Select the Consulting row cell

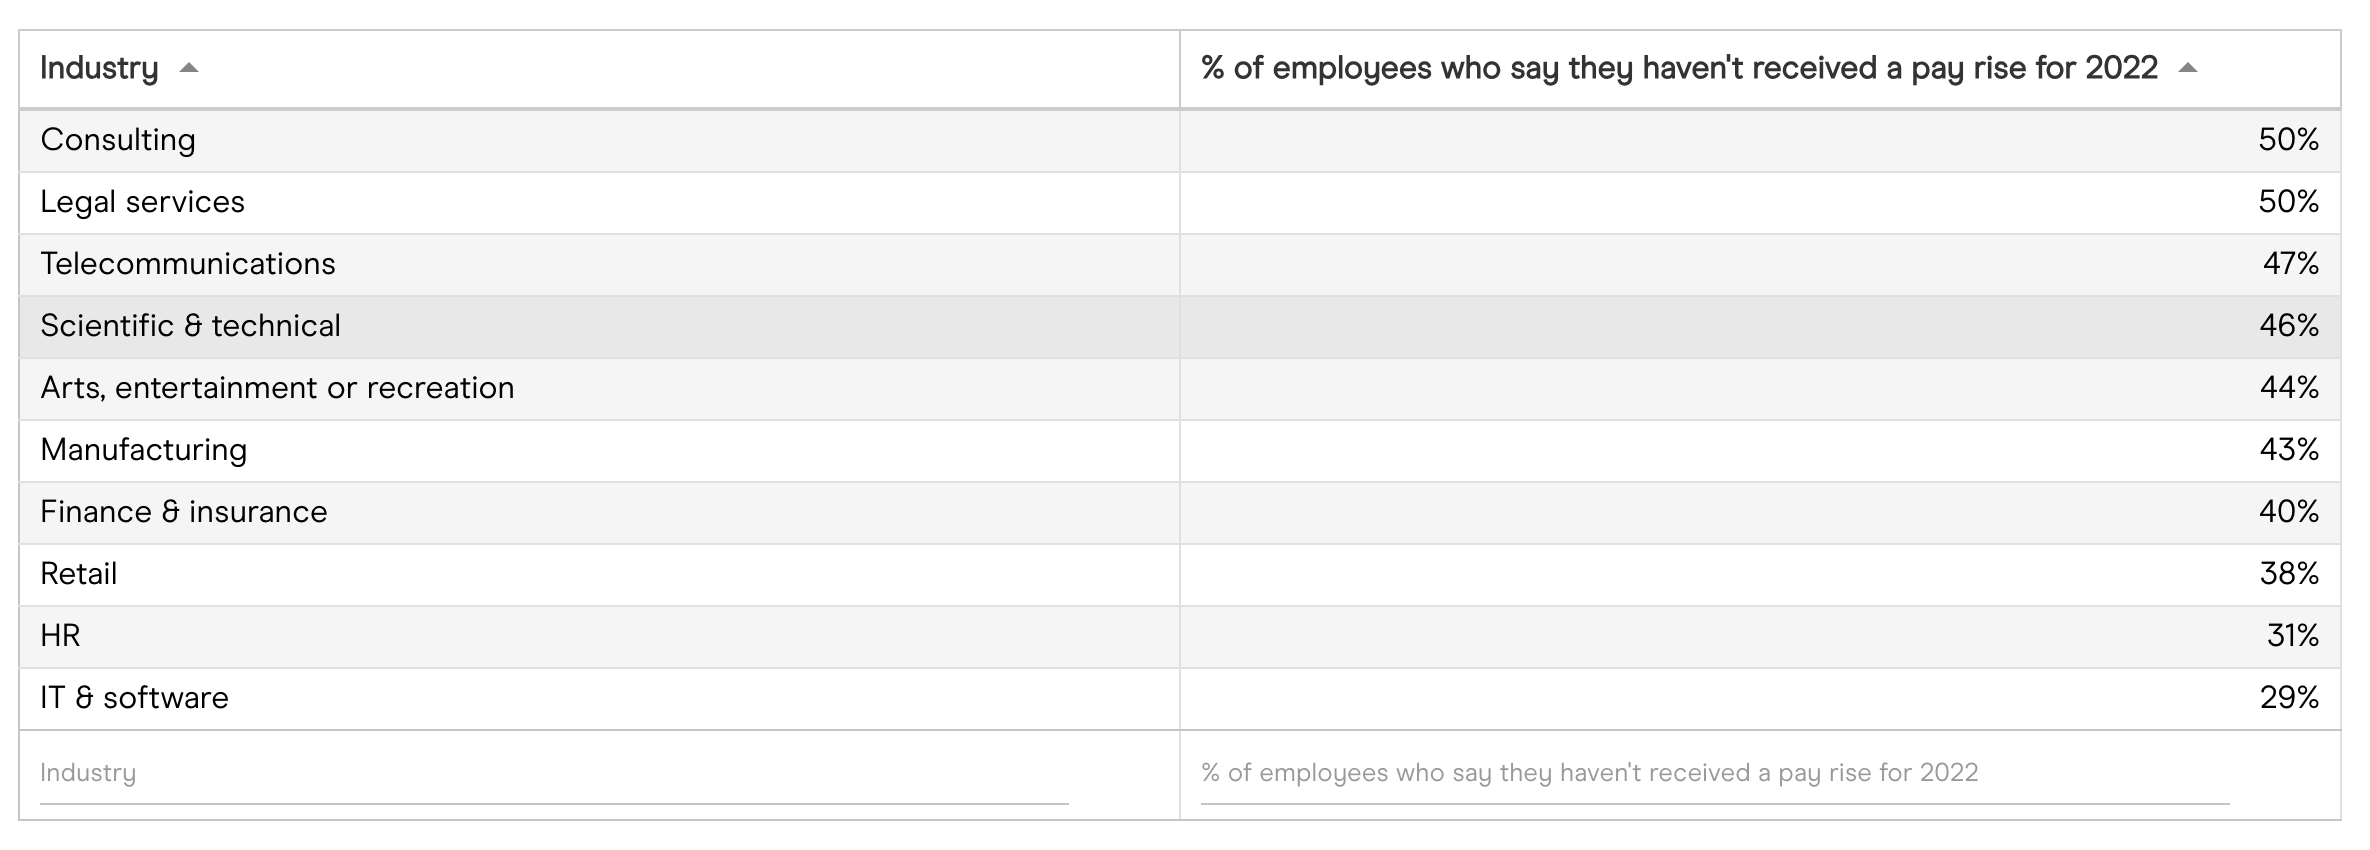(118, 140)
